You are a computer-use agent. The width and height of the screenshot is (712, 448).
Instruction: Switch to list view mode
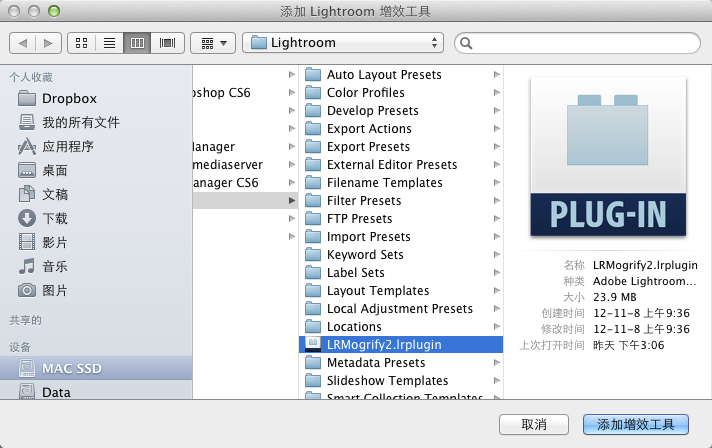click(x=110, y=43)
